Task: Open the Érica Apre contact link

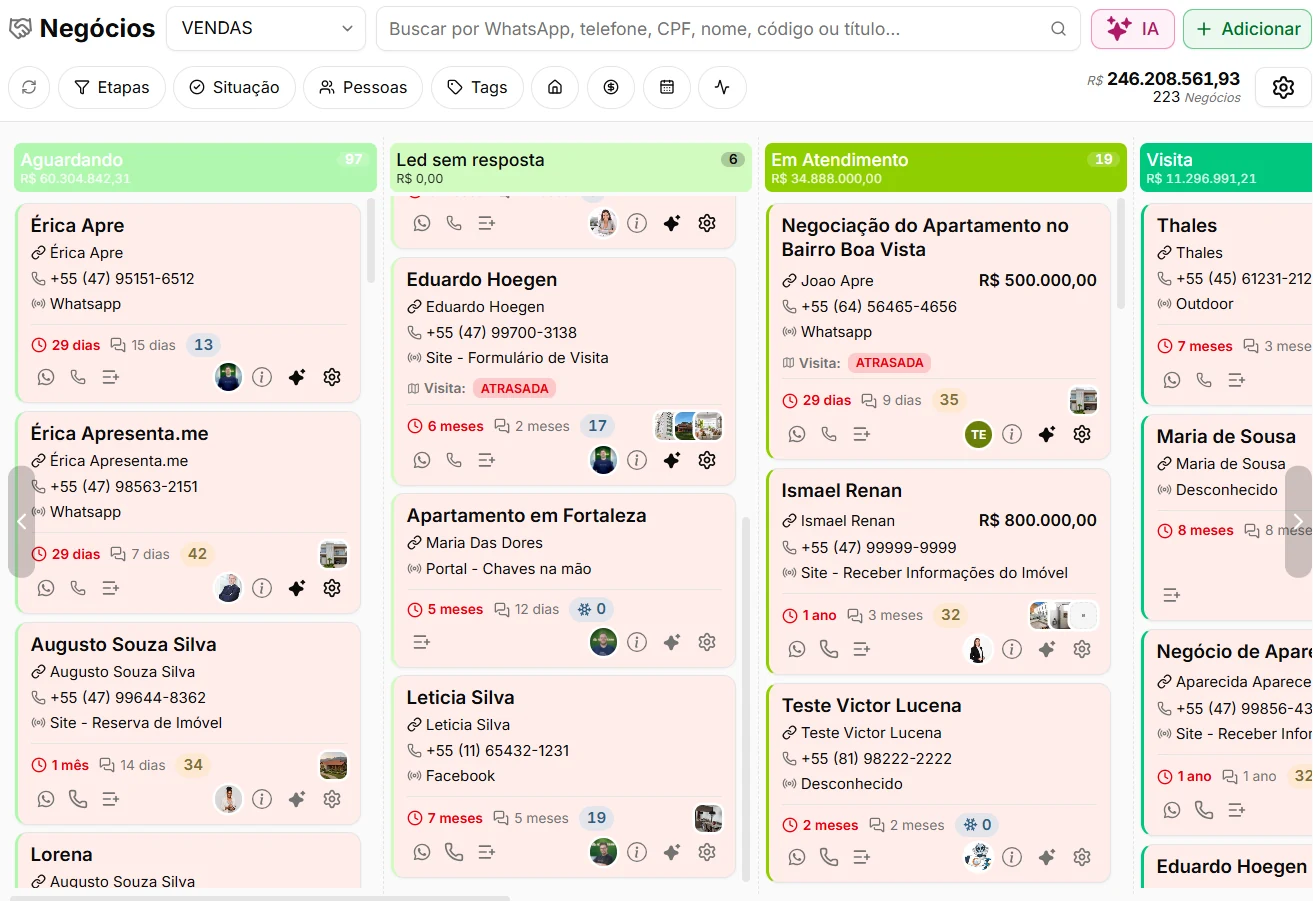Action: tap(77, 253)
